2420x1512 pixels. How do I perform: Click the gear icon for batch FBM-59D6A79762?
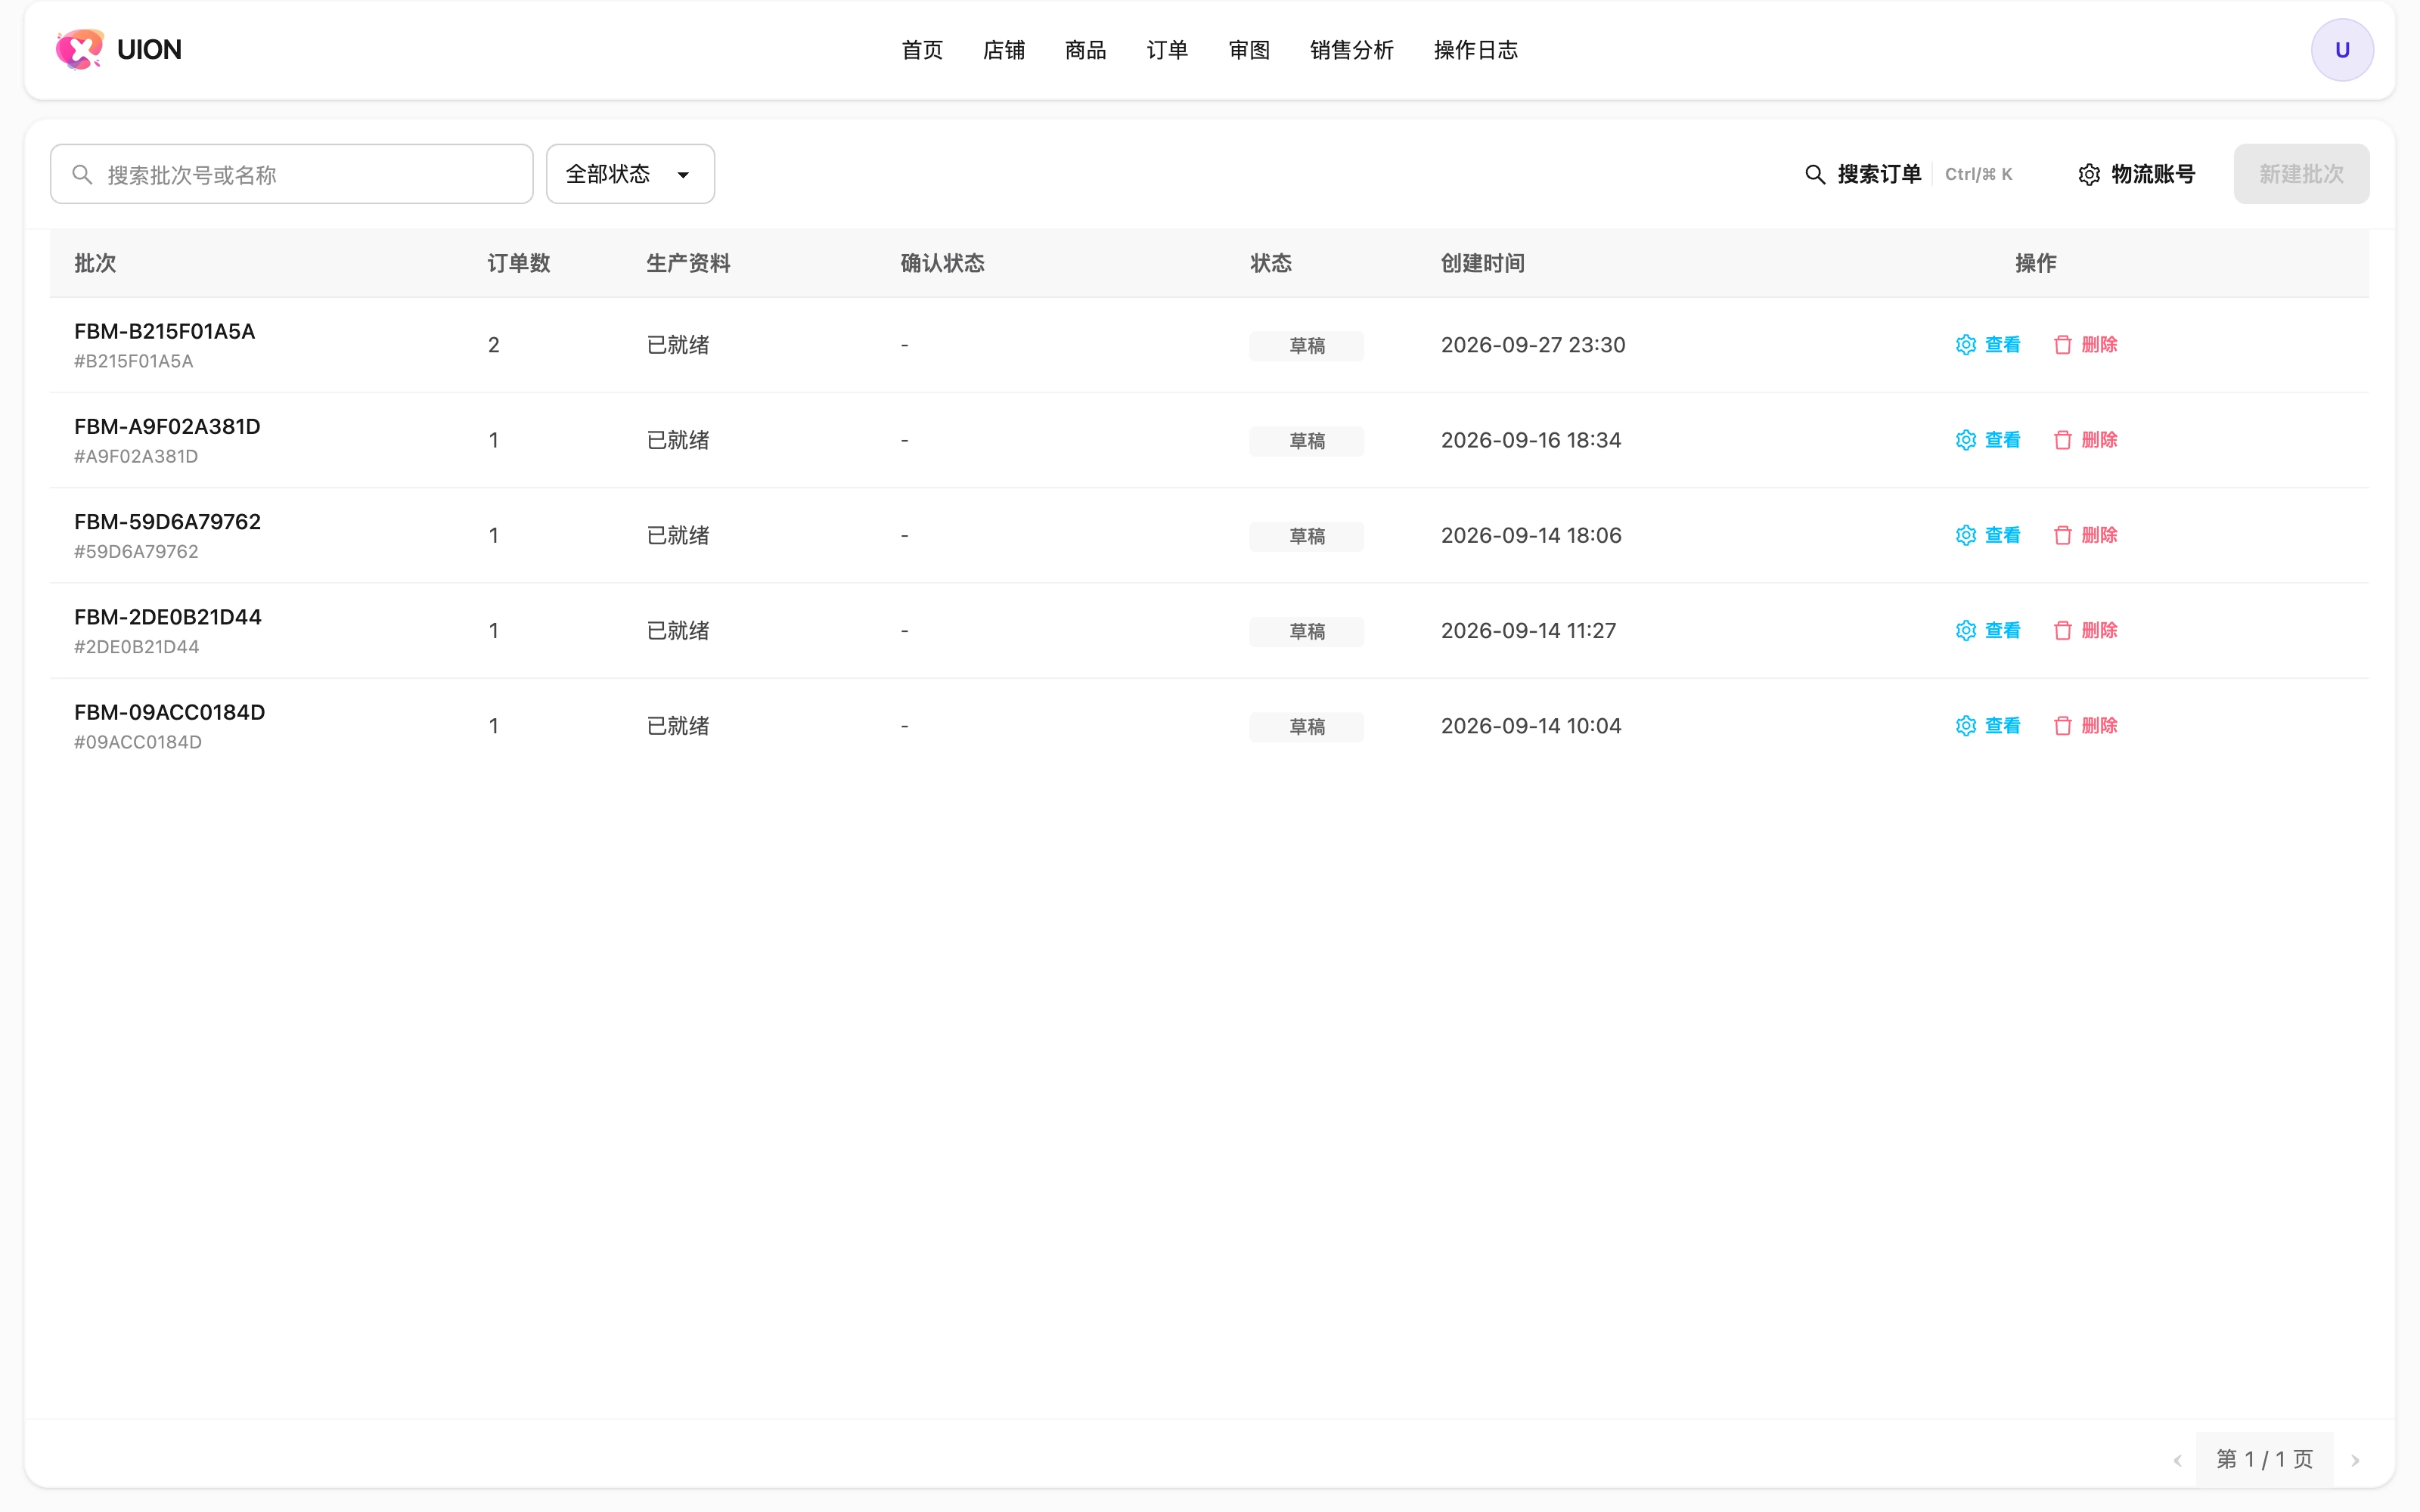1965,535
